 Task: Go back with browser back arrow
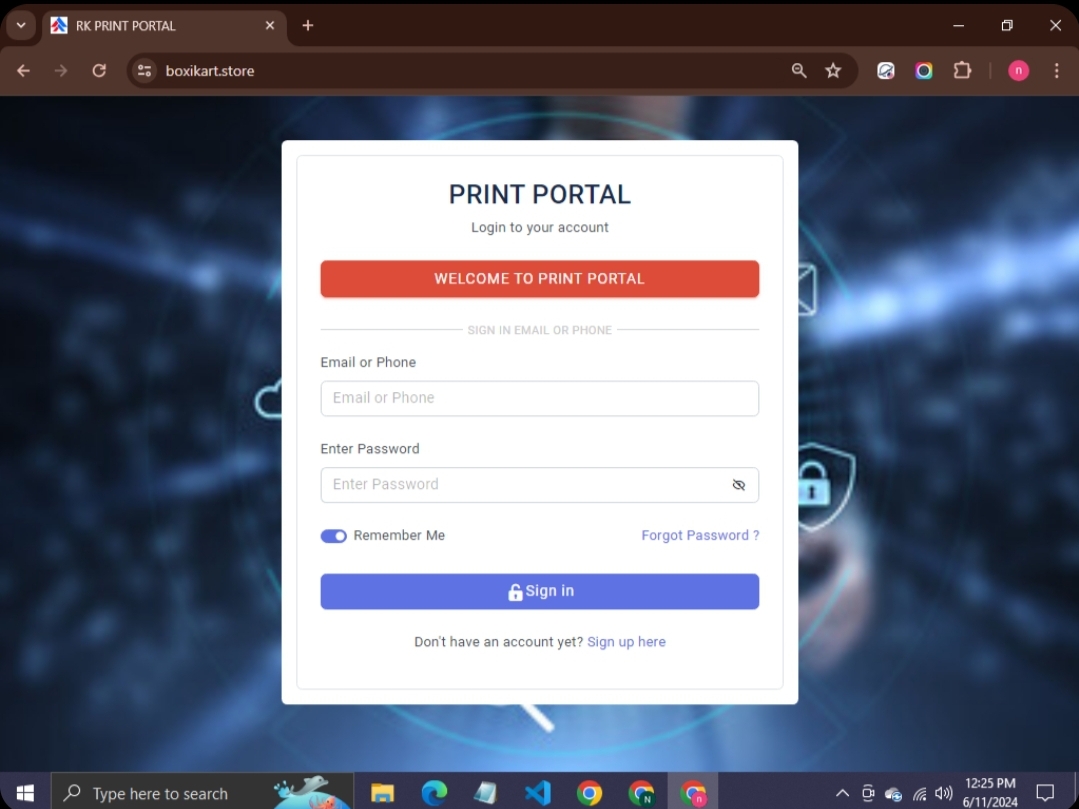(x=23, y=70)
